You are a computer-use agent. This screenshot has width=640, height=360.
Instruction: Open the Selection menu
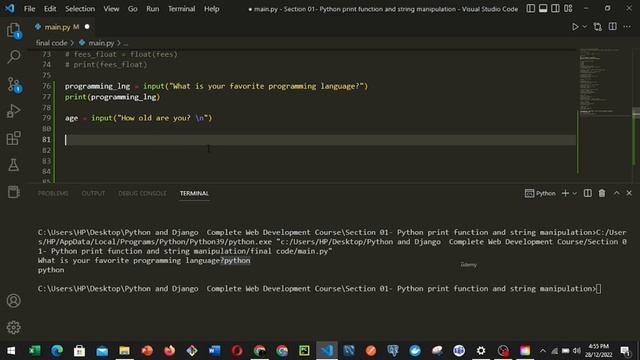coord(80,9)
